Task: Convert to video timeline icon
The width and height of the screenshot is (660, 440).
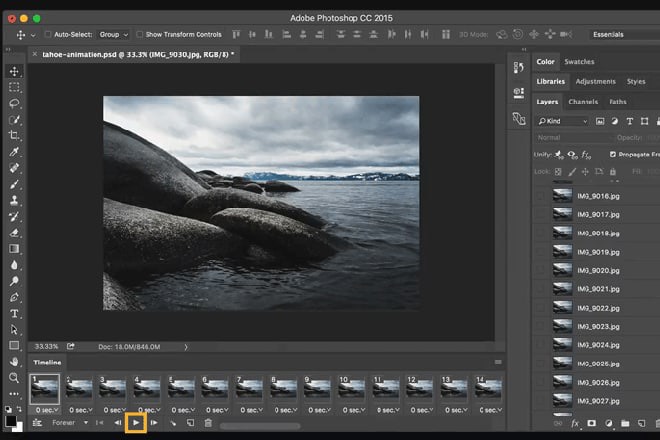Action: (37, 423)
